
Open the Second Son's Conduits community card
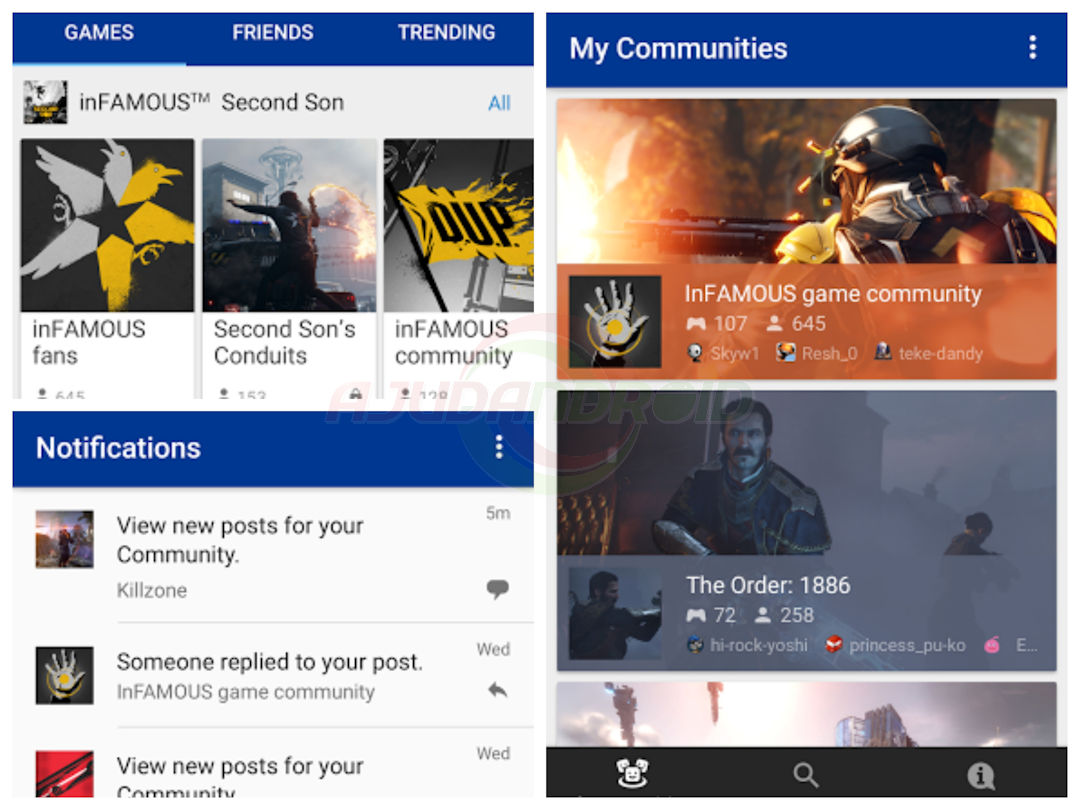[289, 269]
